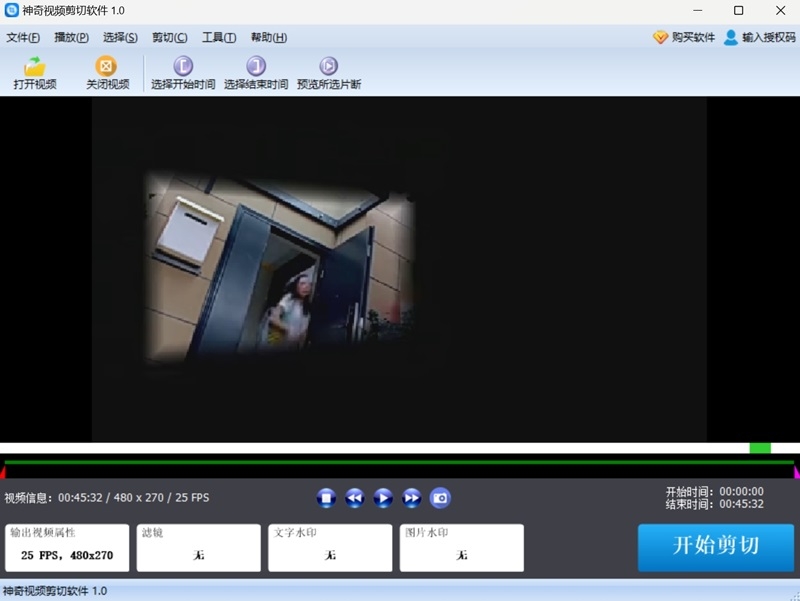Image resolution: width=800 pixels, height=601 pixels.
Task: Click the 输入授权码 user icon
Action: coord(731,37)
